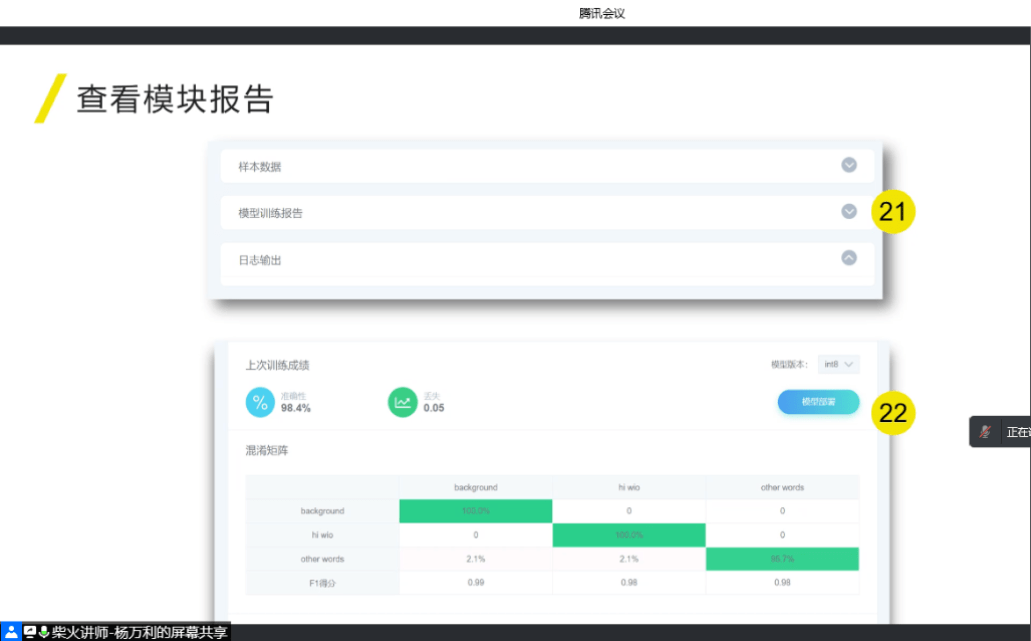Click the 模型训练报告 row label

(x=270, y=213)
